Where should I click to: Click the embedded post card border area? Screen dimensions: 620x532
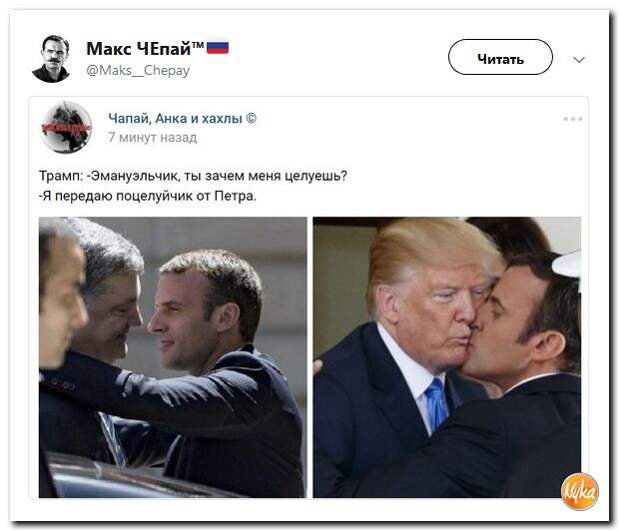click(x=308, y=297)
